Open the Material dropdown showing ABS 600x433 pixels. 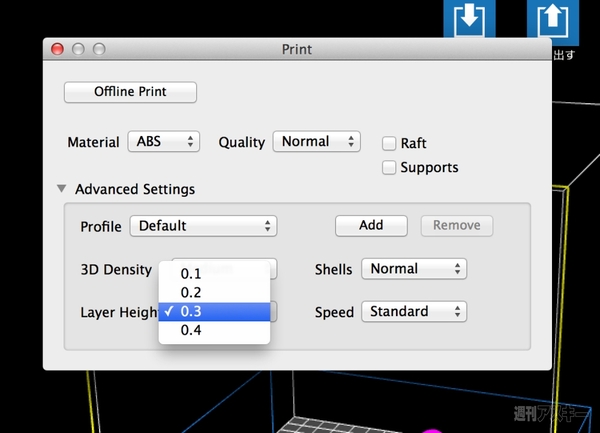[164, 142]
